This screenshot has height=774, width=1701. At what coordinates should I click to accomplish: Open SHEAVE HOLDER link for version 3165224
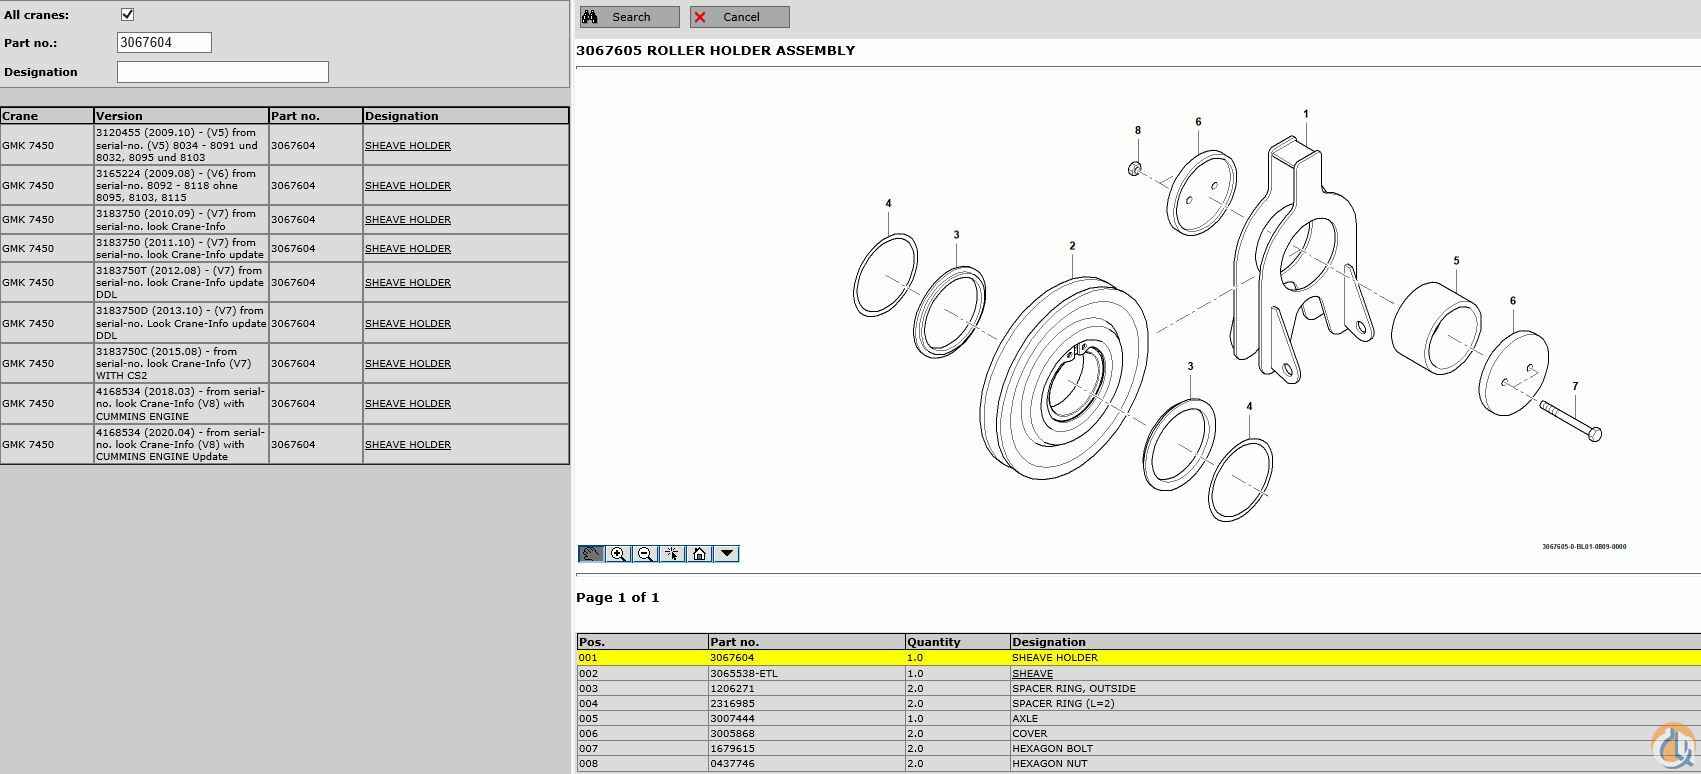tap(407, 186)
